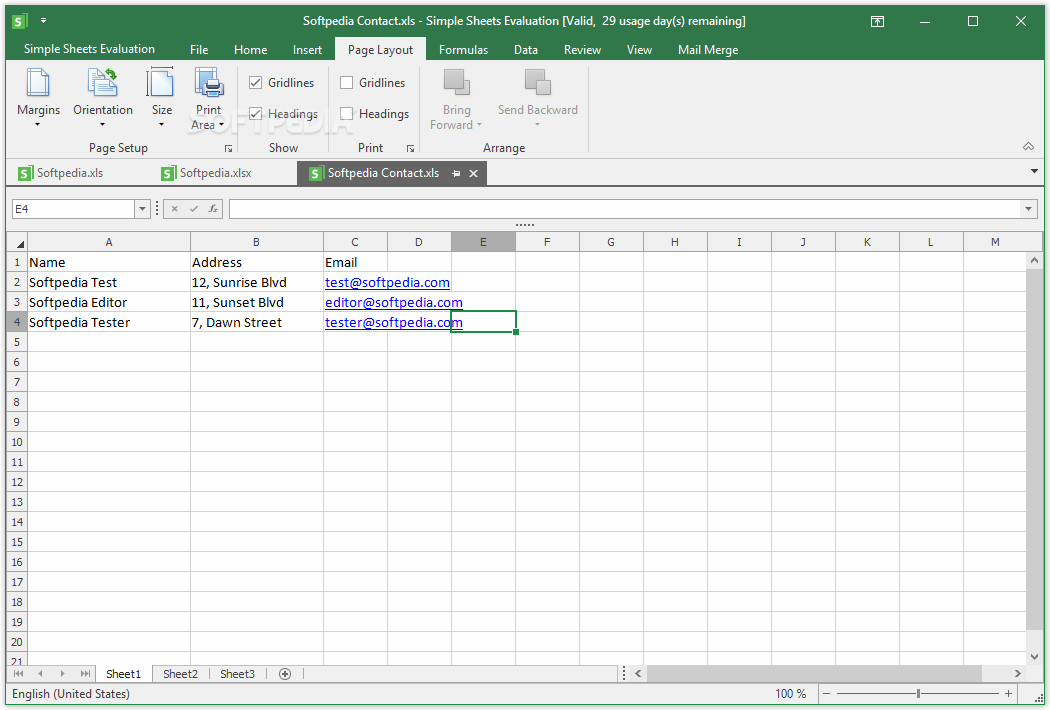This screenshot has height=710, width=1050.
Task: Go to next sheet navigation arrow
Action: click(x=62, y=674)
